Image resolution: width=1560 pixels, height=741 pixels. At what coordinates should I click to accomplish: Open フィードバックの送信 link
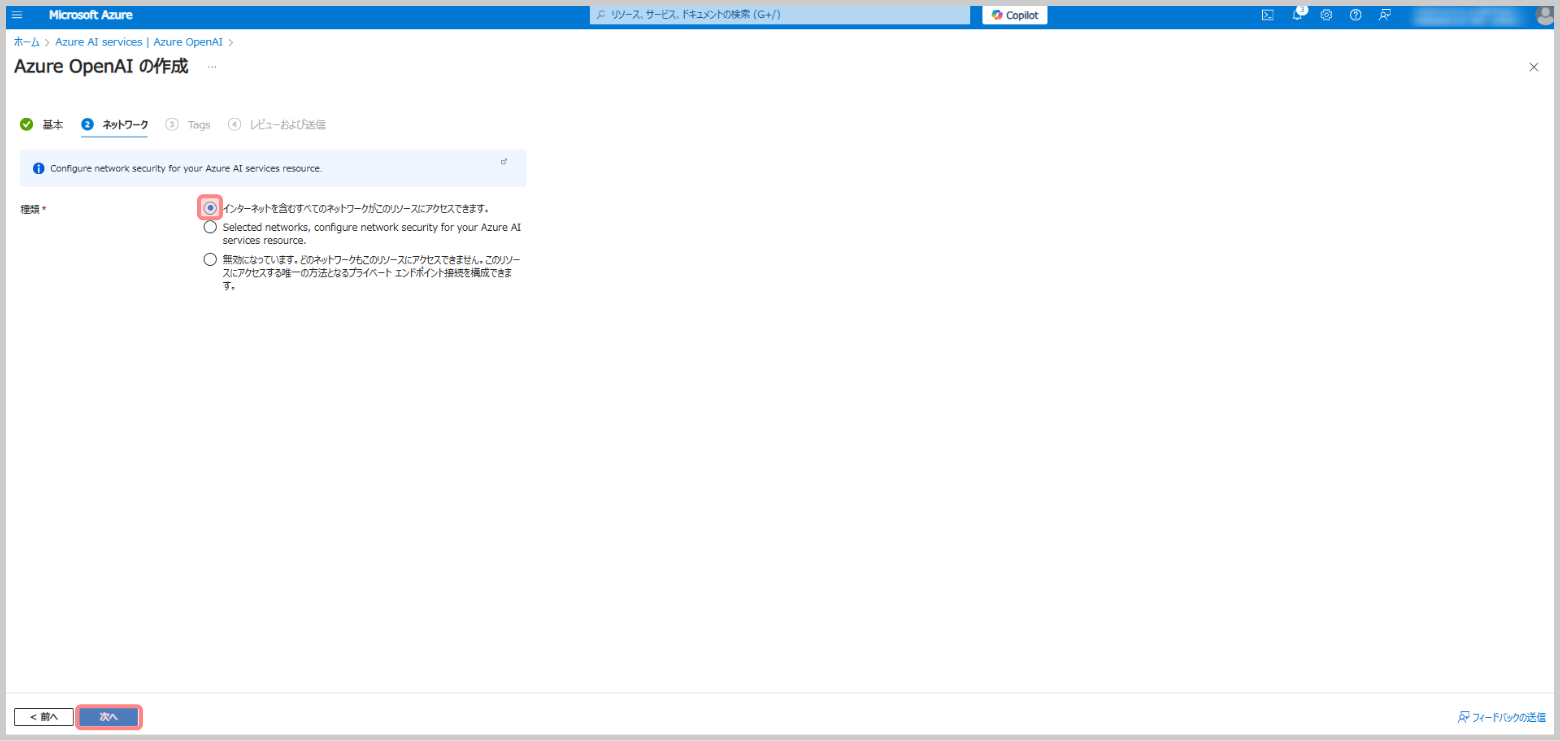[x=1501, y=717]
